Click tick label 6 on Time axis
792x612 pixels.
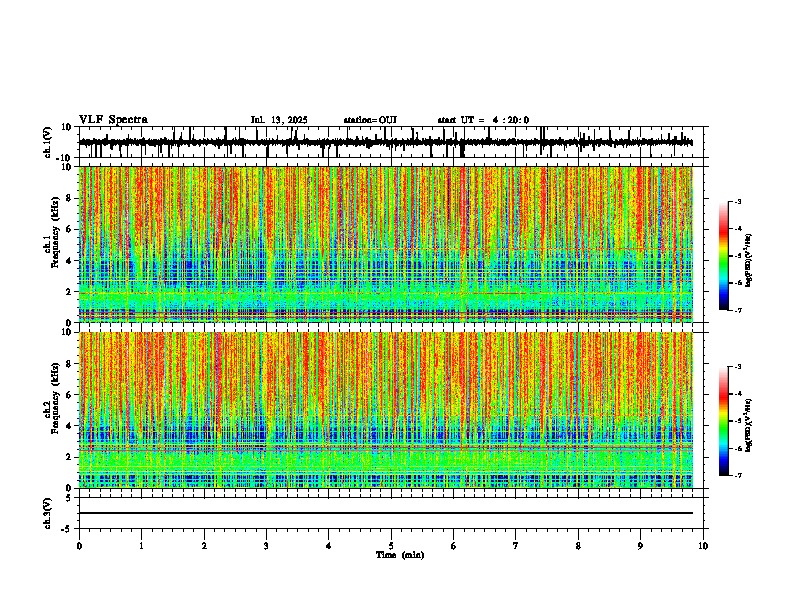point(454,546)
